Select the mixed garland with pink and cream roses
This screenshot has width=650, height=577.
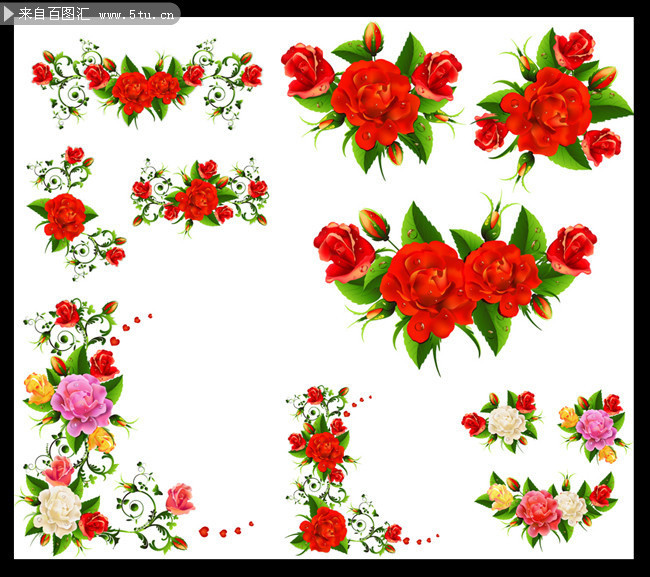pos(546,510)
